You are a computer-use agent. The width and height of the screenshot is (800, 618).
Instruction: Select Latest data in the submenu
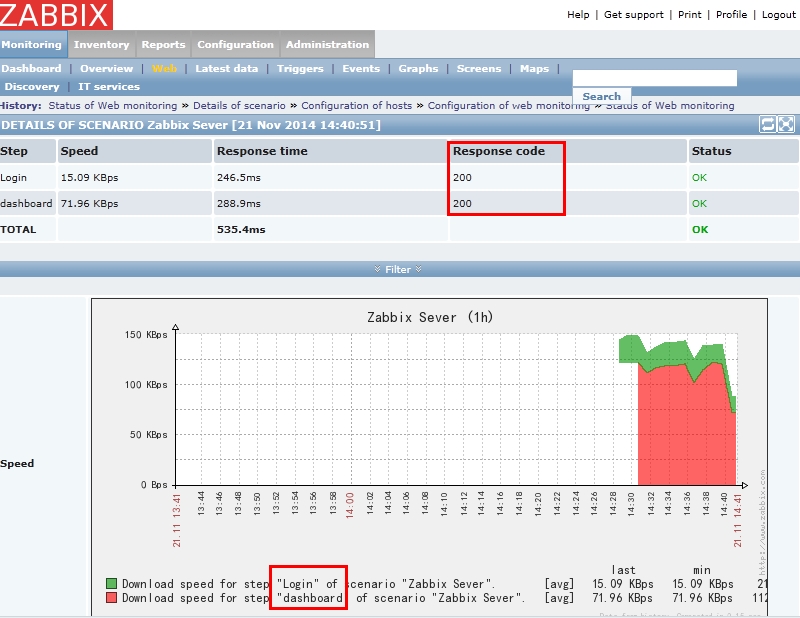click(226, 69)
